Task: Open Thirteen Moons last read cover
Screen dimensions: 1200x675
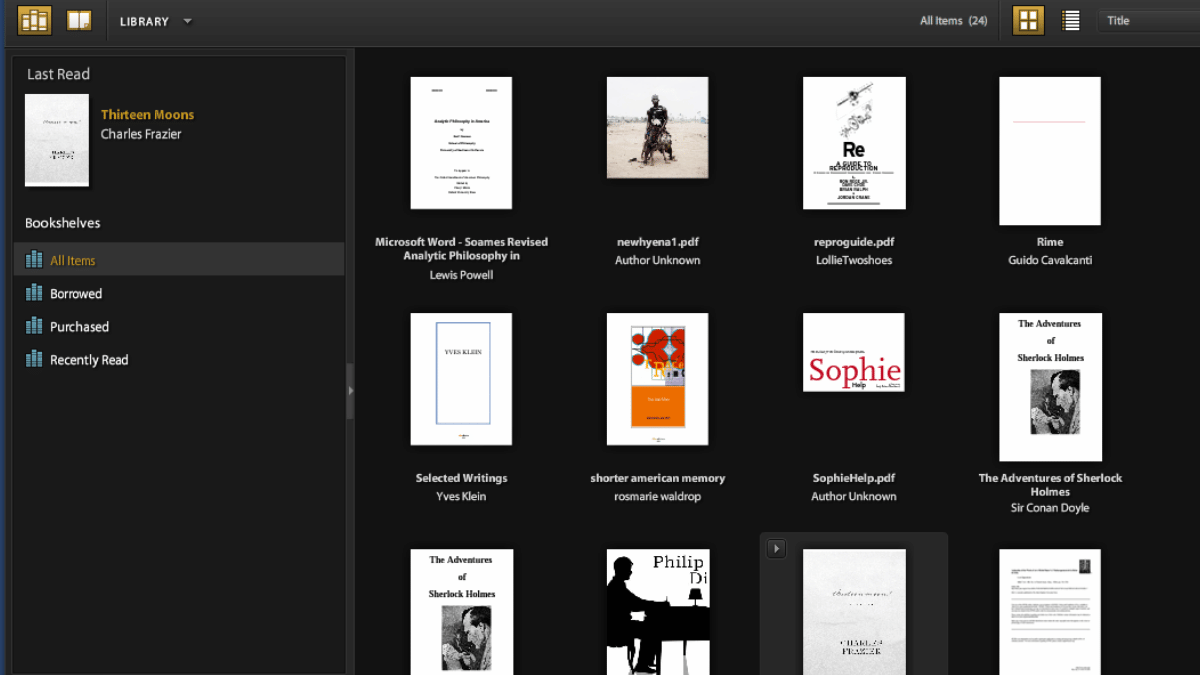Action: tap(57, 141)
